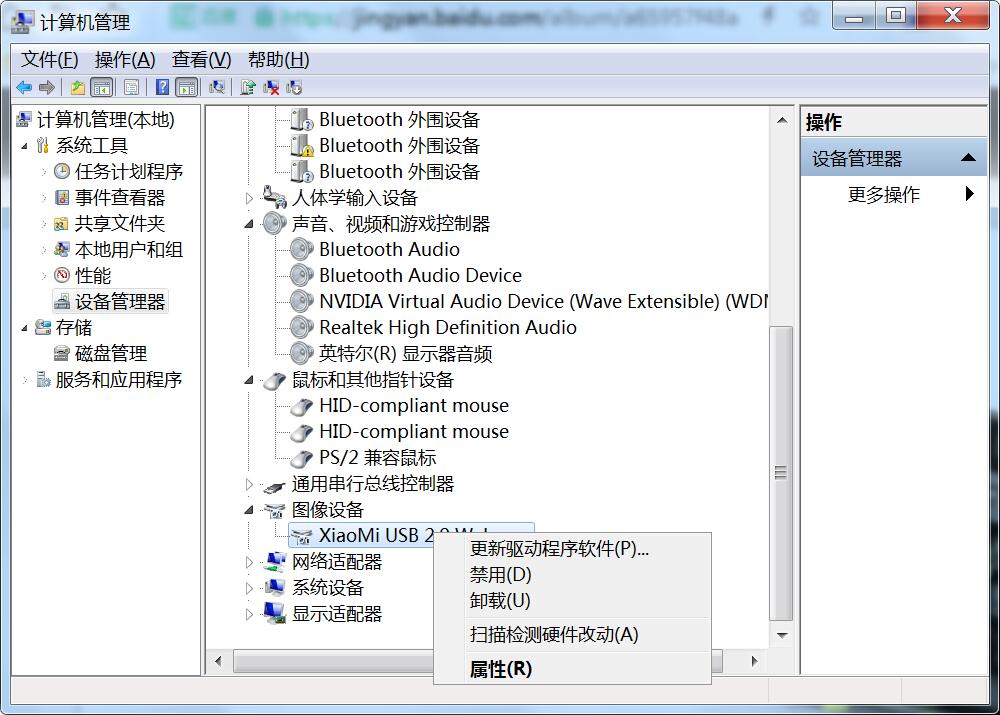Expand 系统设备 category
The height and width of the screenshot is (715, 1000).
point(249,588)
